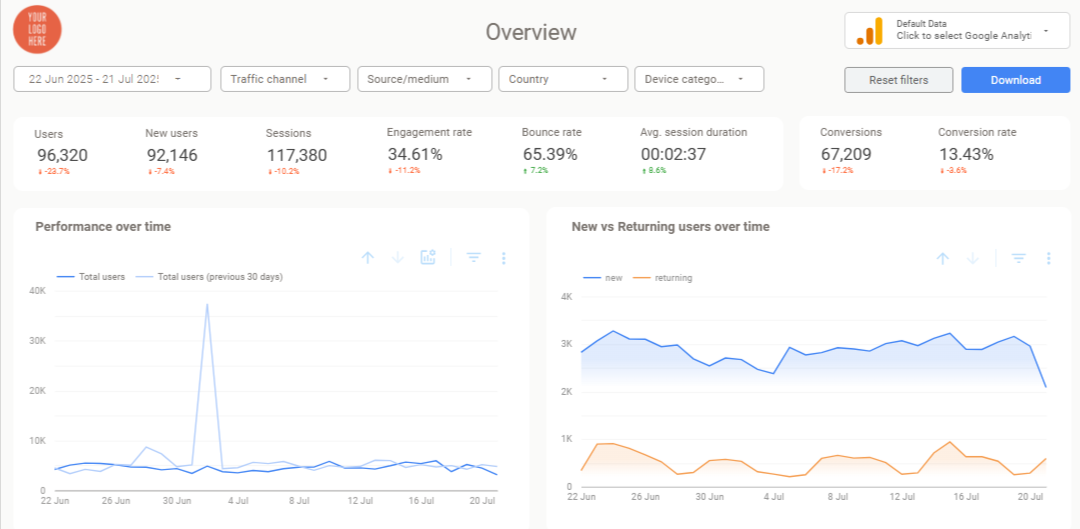Click the -3.6% change under Conversion rate
Viewport: 1080px width, 529px height.
point(954,170)
